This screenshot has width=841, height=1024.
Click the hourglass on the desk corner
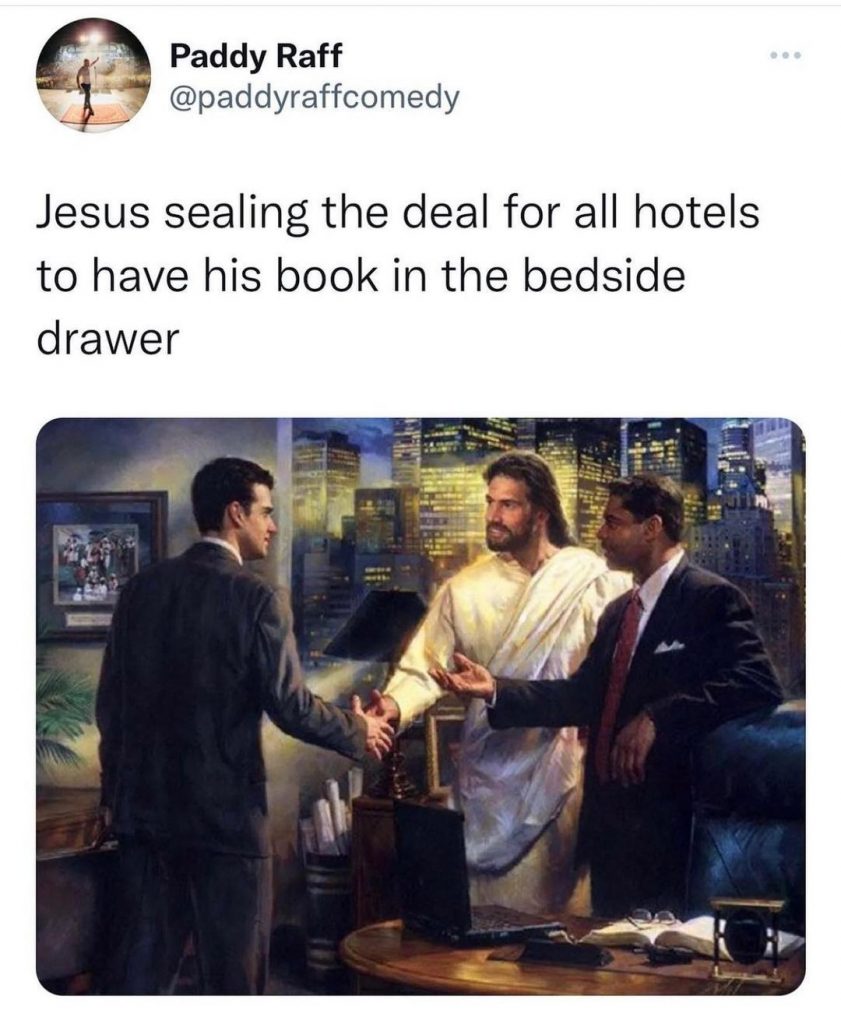point(746,938)
